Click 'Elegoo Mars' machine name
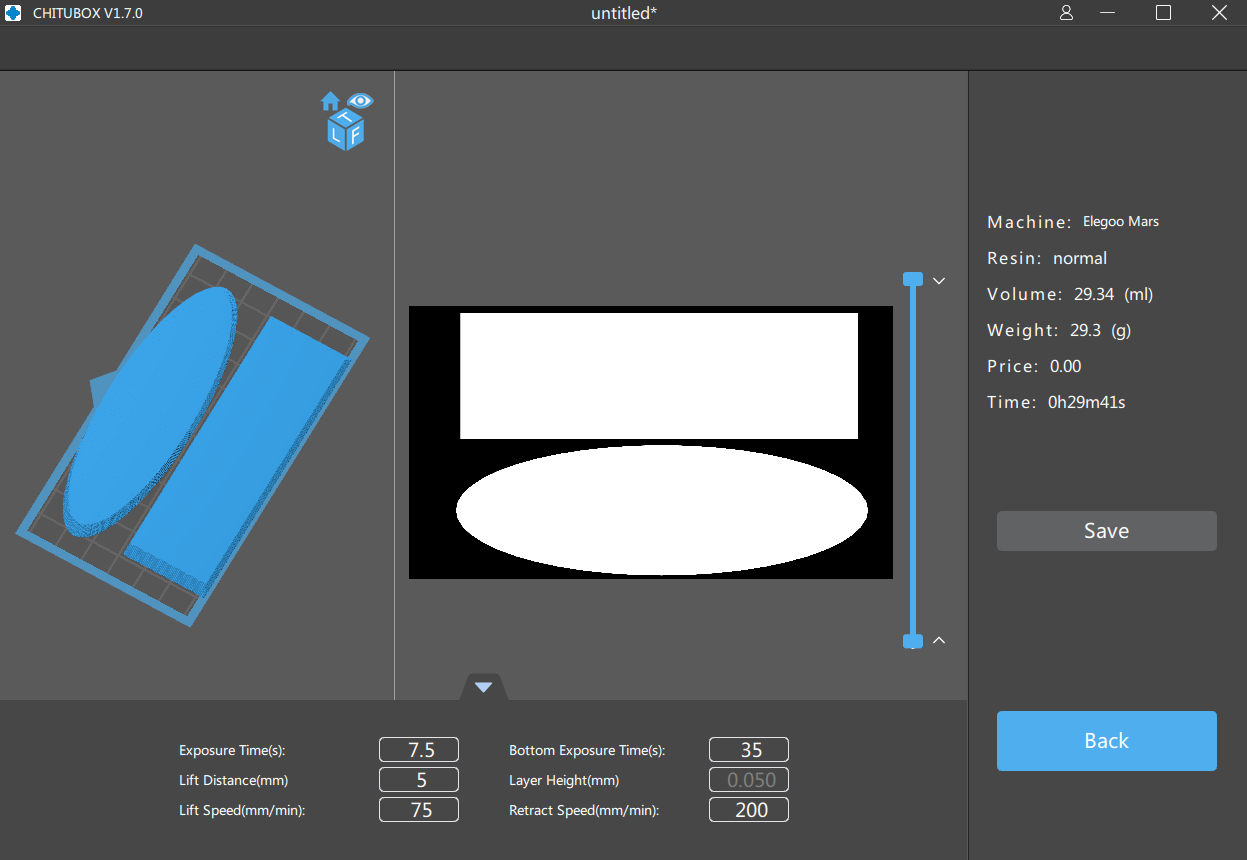This screenshot has width=1247, height=860. coord(1121,222)
